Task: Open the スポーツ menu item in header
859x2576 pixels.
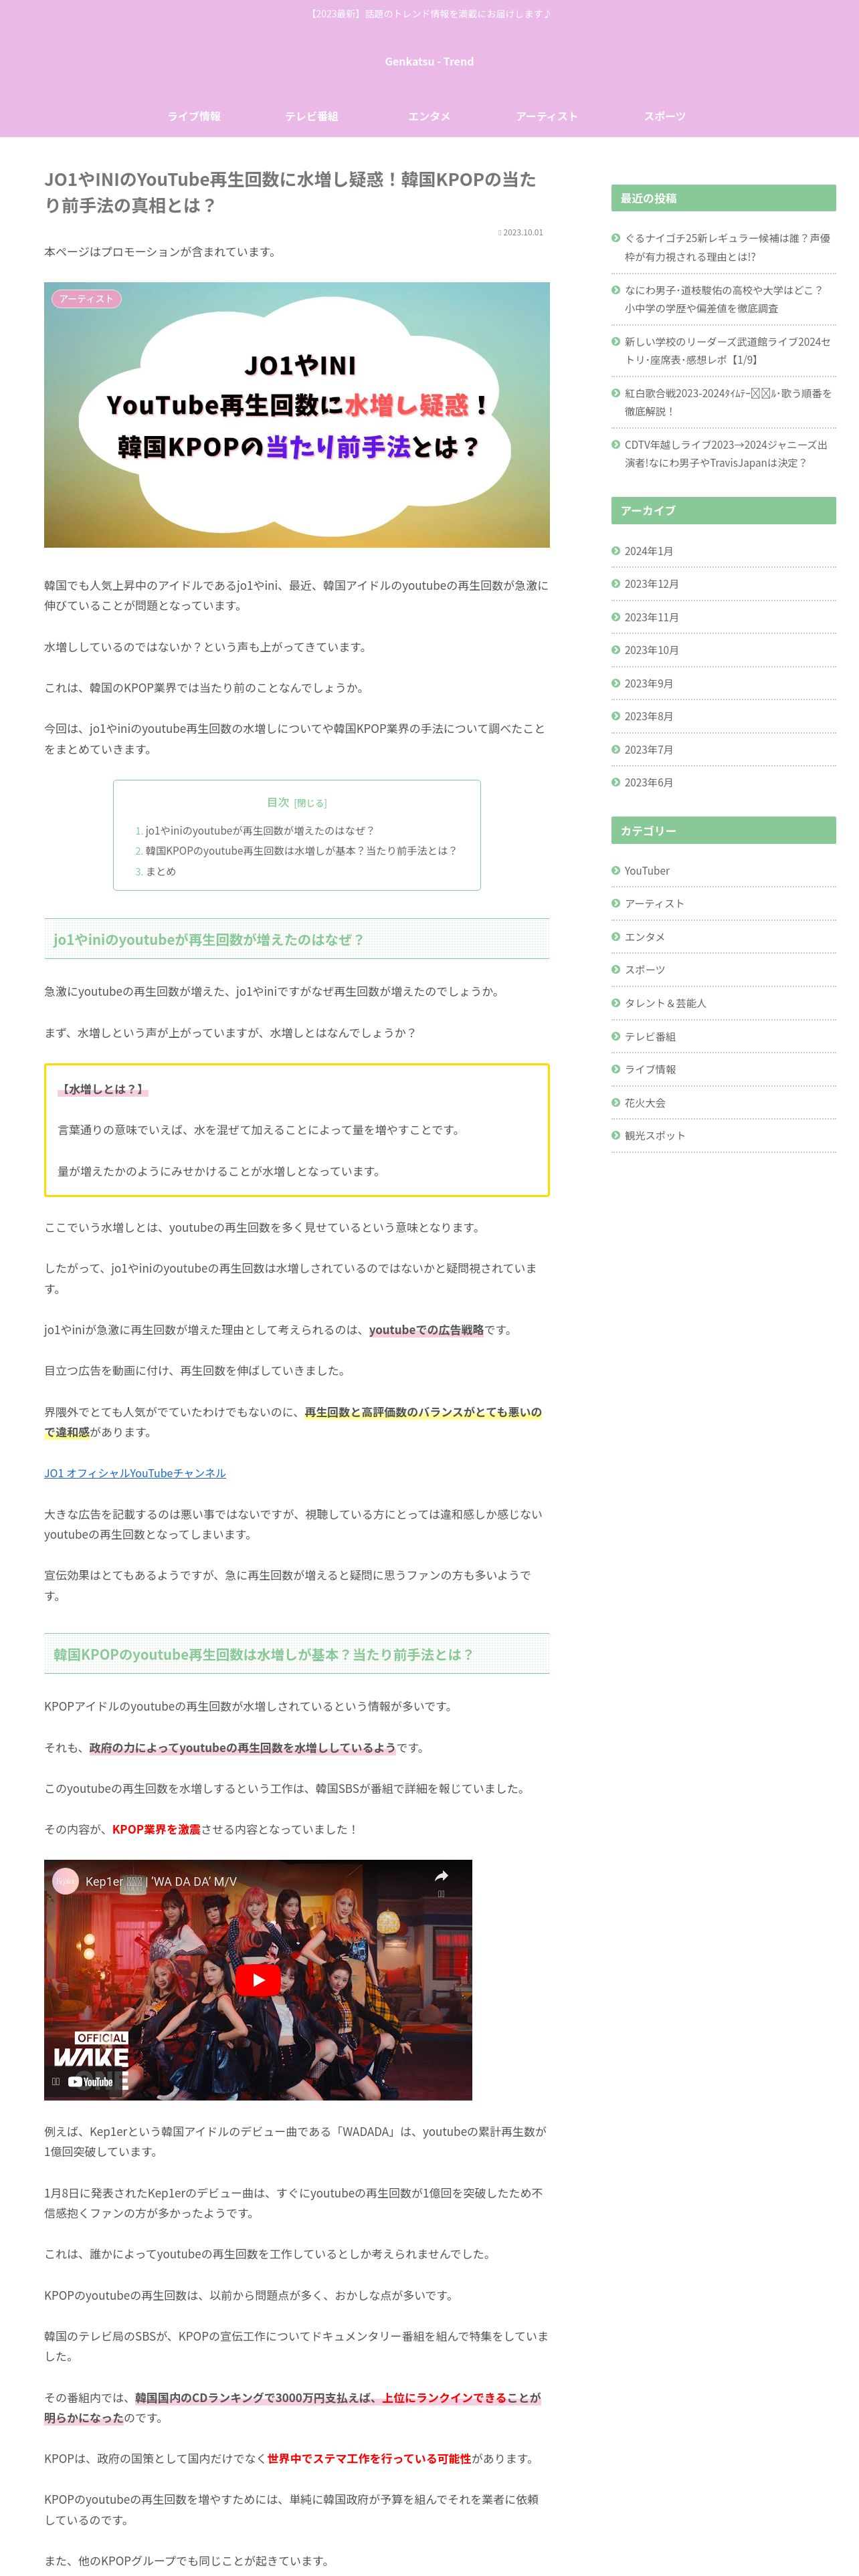Action: pyautogui.click(x=665, y=117)
